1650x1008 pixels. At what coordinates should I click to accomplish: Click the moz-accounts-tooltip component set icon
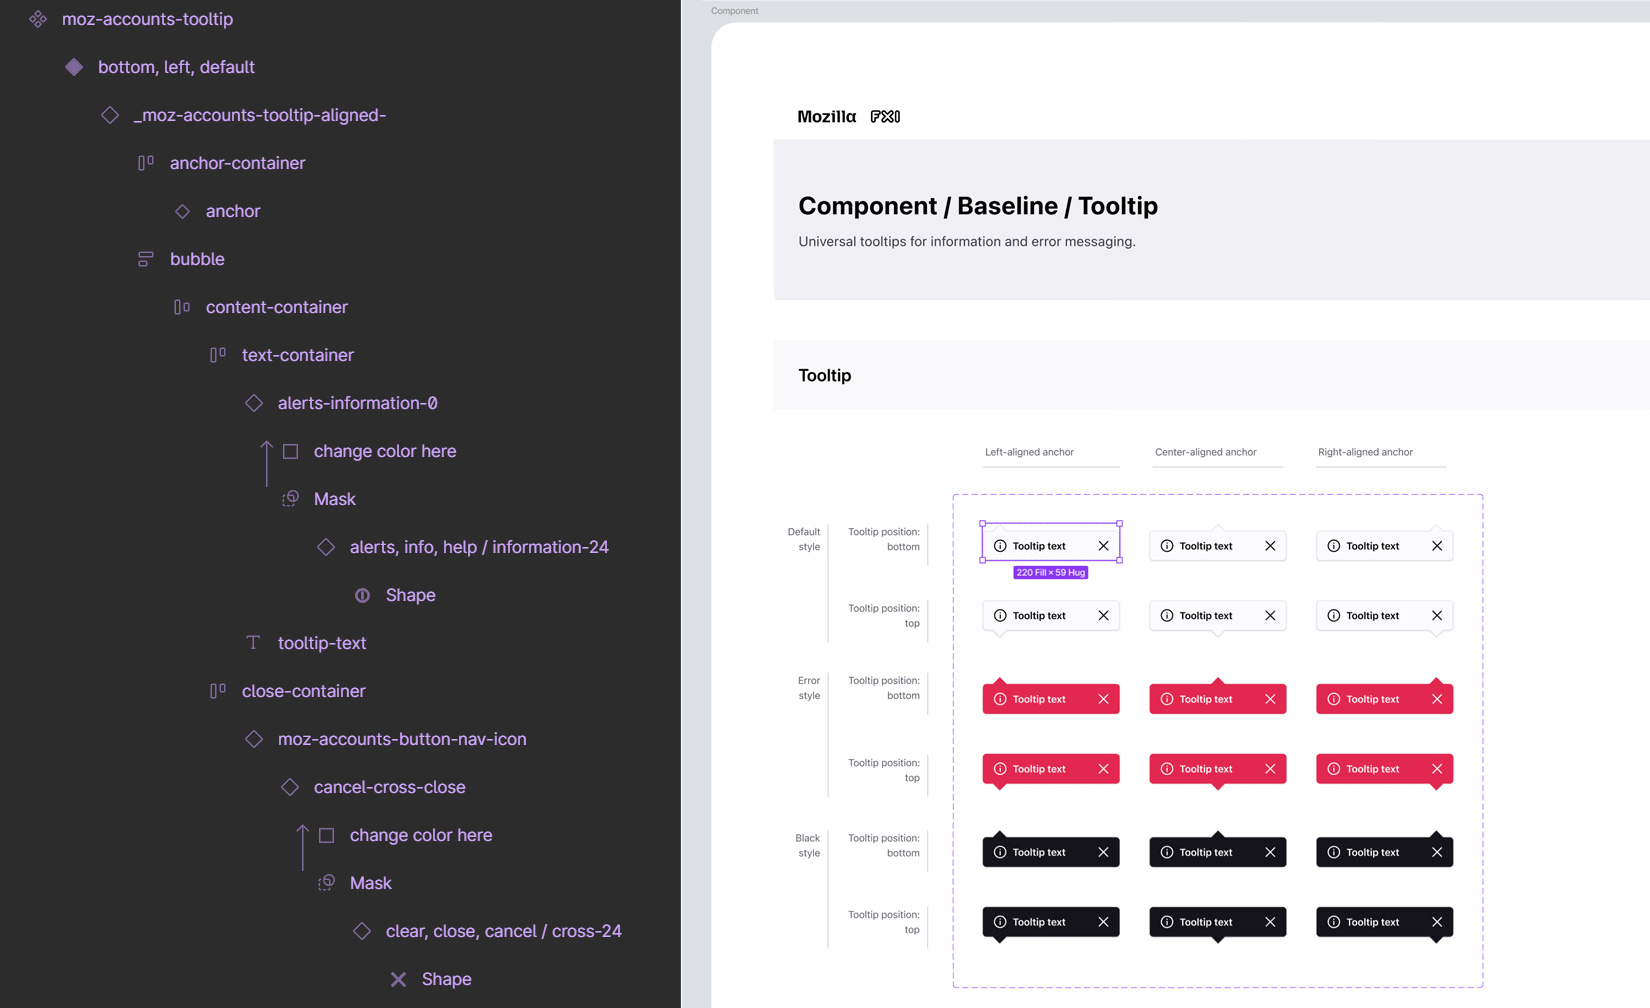tap(38, 19)
